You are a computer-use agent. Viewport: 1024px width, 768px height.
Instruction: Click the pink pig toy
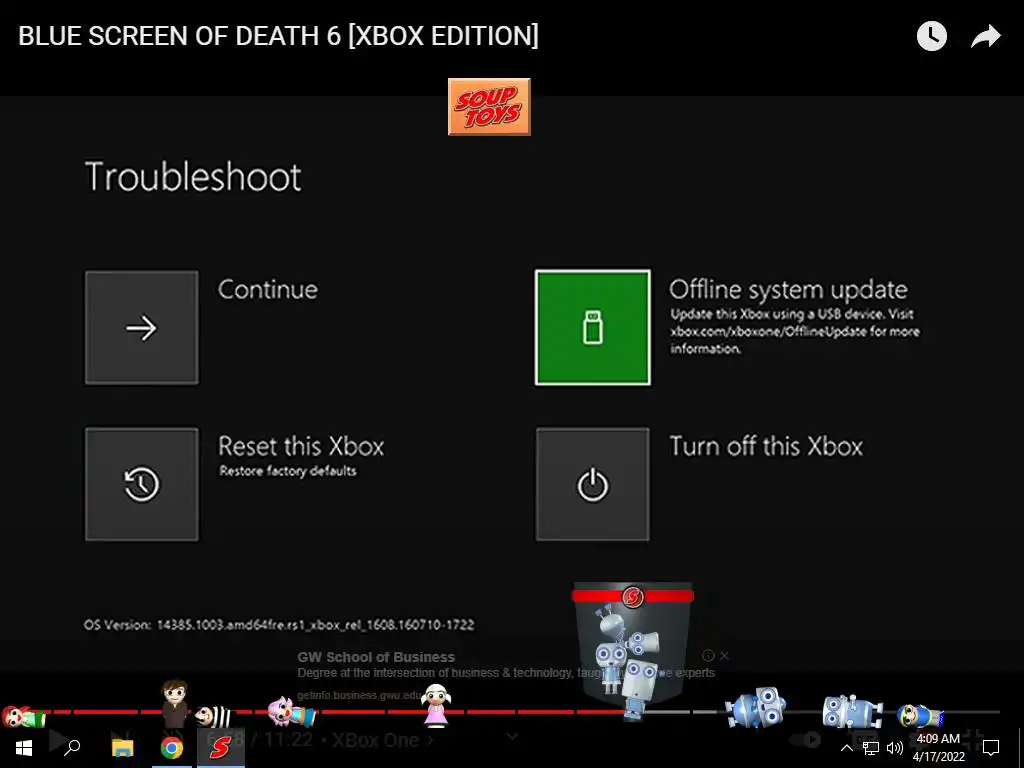[x=291, y=712]
